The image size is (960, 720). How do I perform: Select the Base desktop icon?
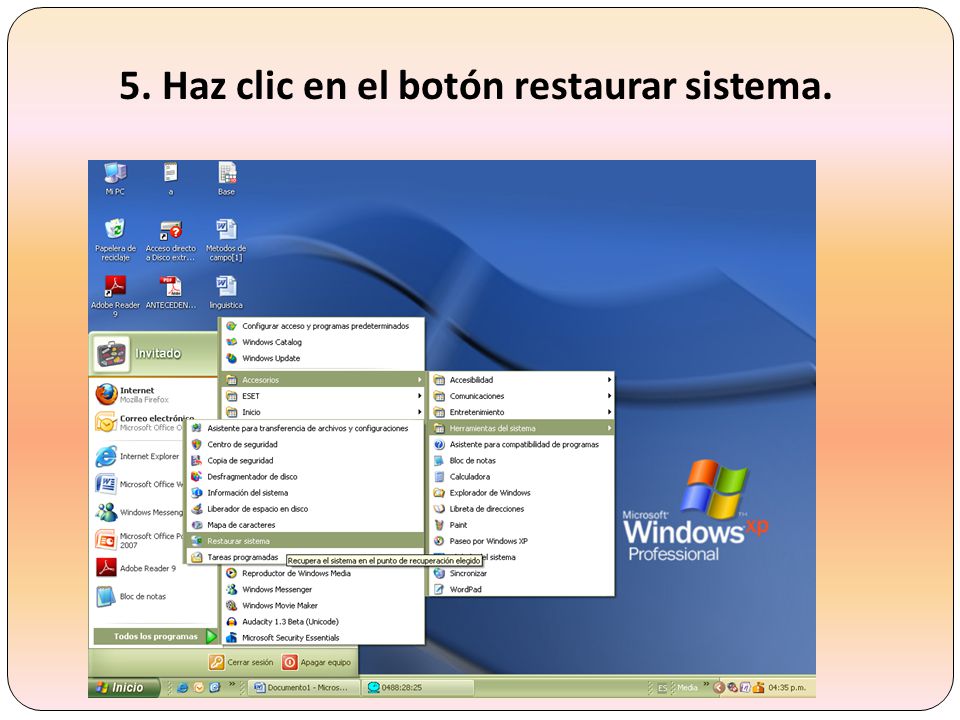(227, 178)
